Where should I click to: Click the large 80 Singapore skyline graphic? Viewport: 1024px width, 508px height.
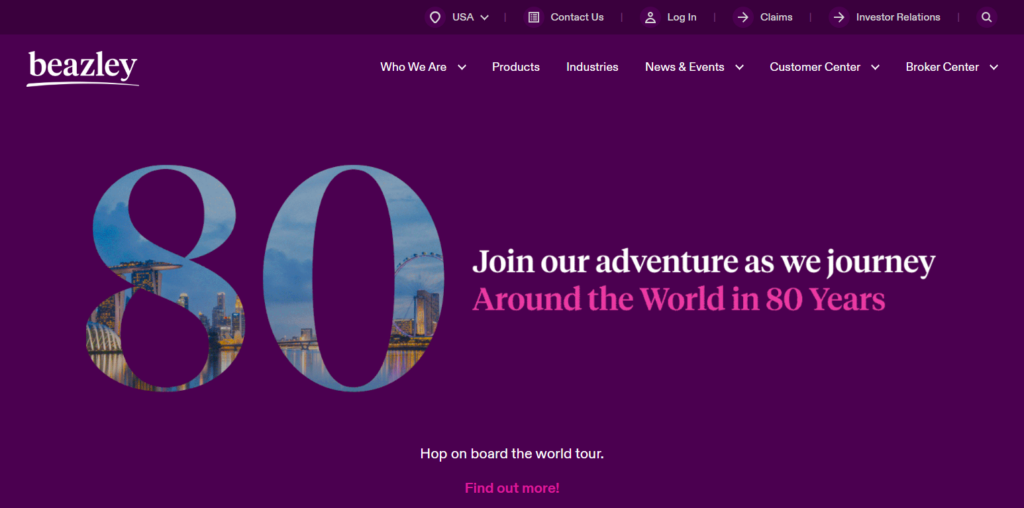click(x=265, y=278)
